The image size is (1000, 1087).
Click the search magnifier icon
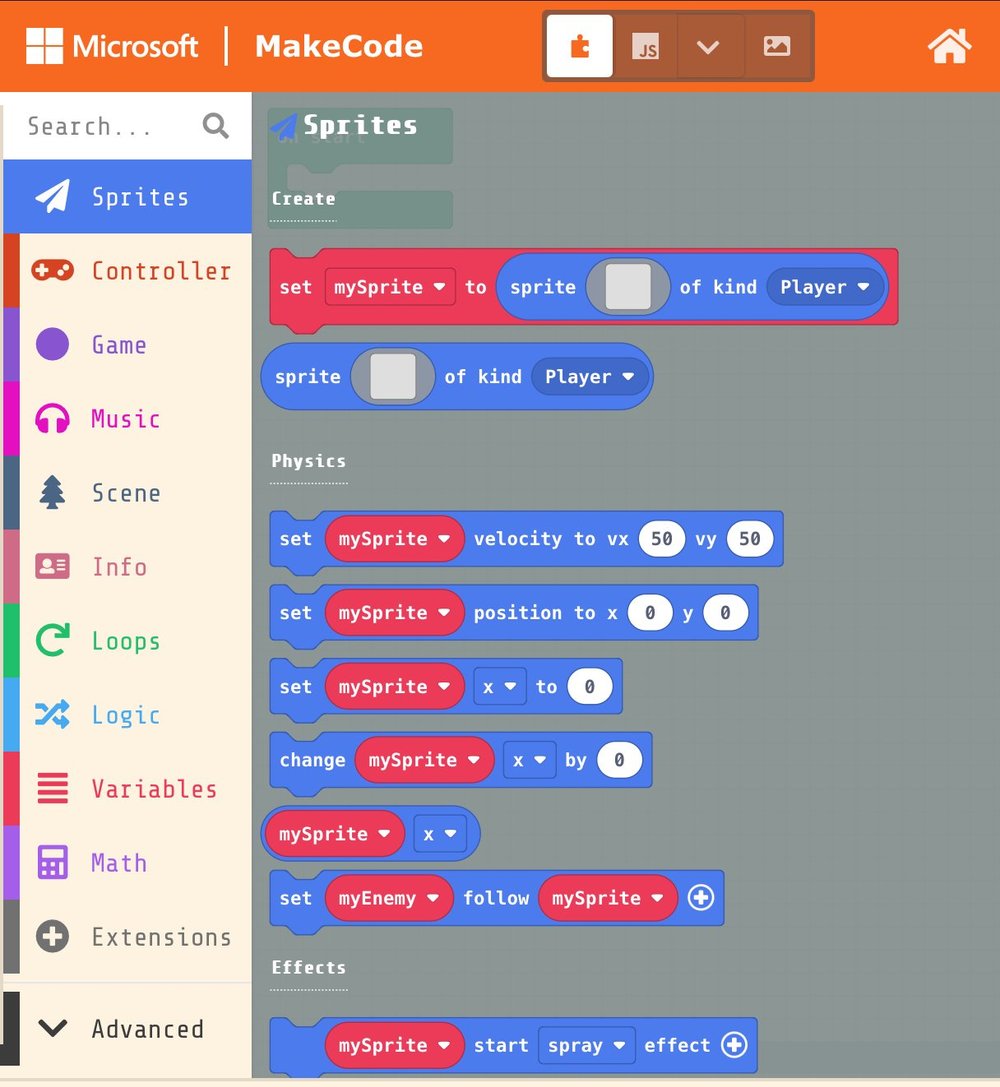point(215,126)
